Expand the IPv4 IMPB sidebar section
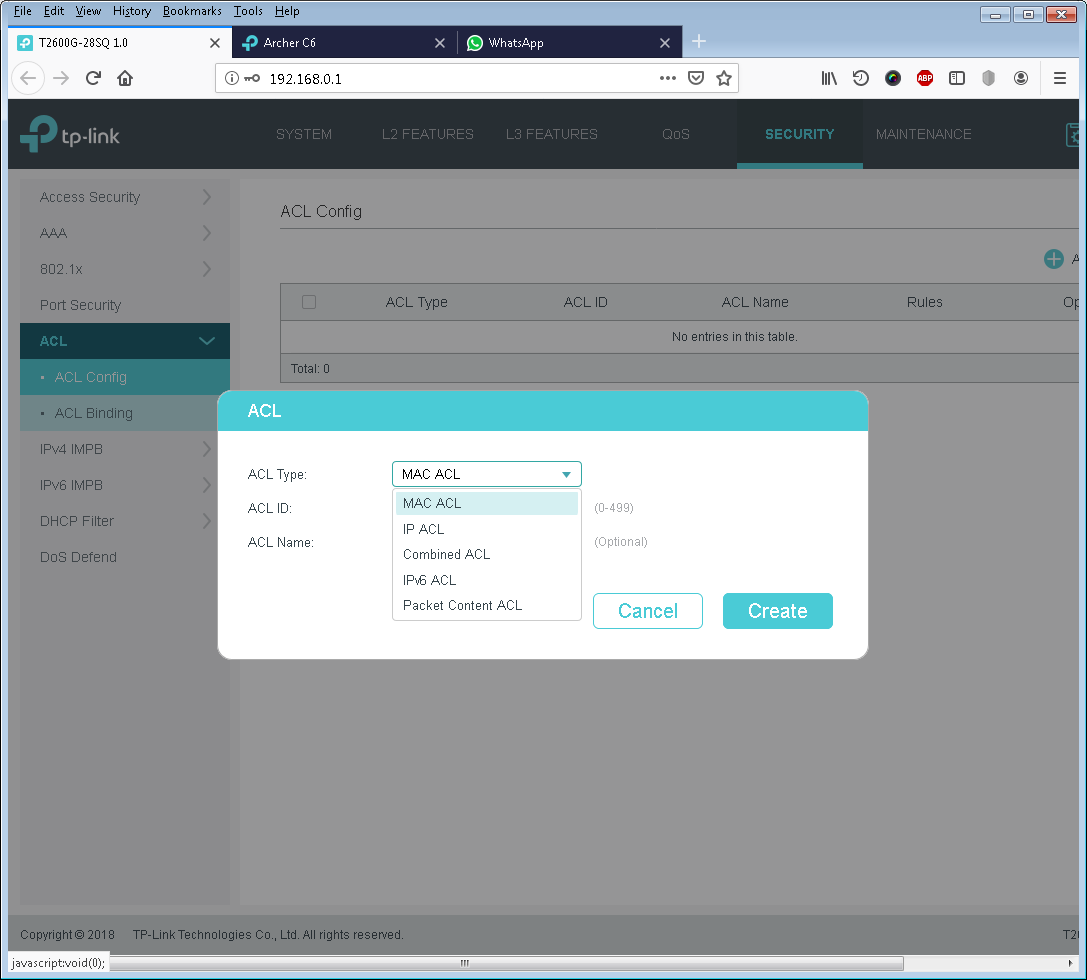The height and width of the screenshot is (980, 1087). click(x=125, y=449)
